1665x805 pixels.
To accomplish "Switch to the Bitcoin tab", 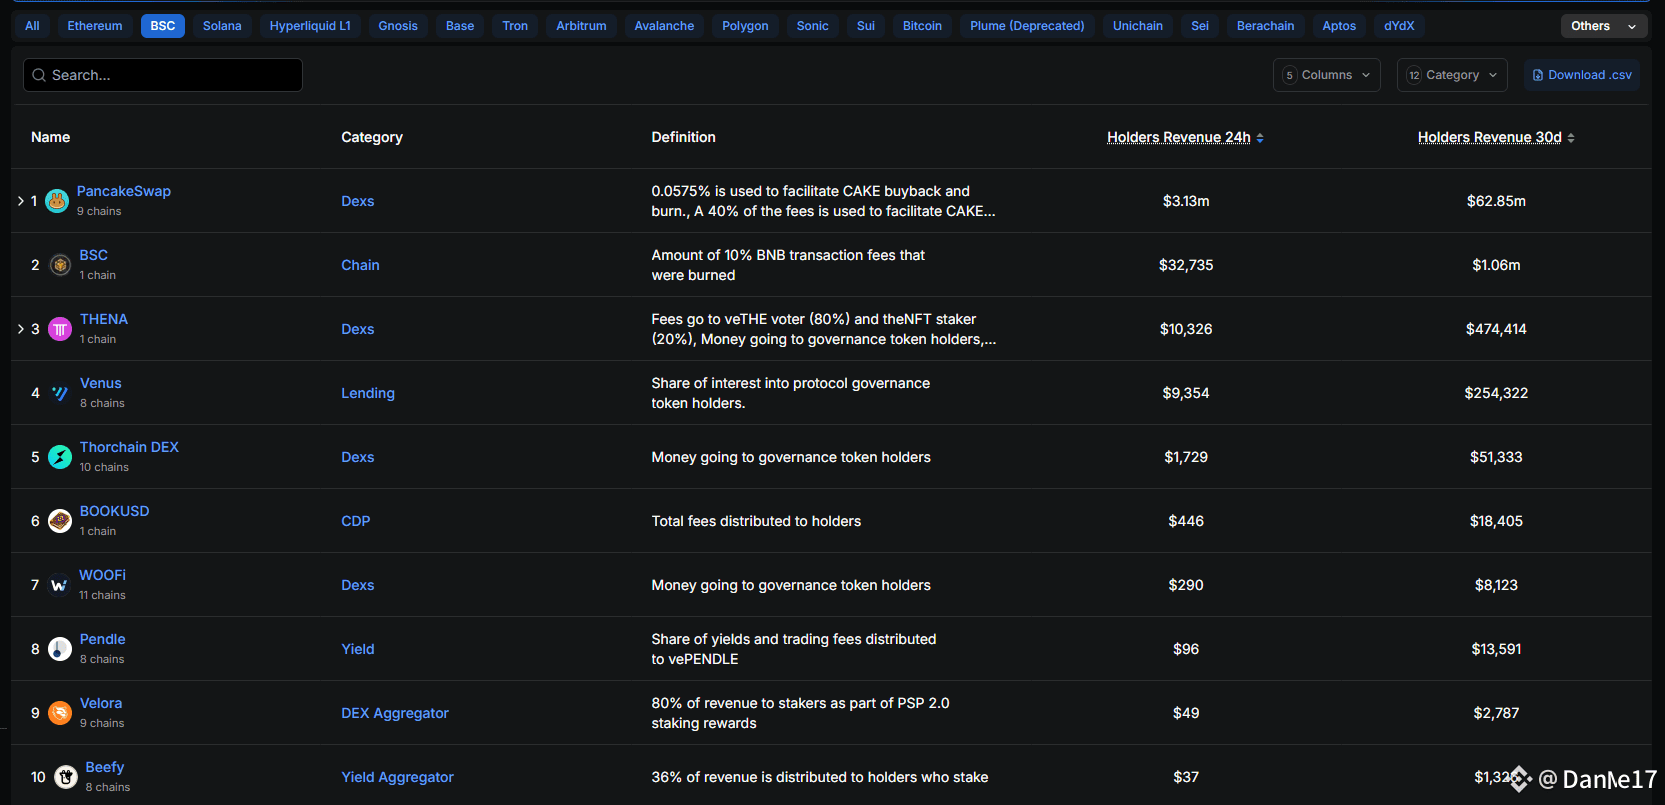I will (922, 26).
